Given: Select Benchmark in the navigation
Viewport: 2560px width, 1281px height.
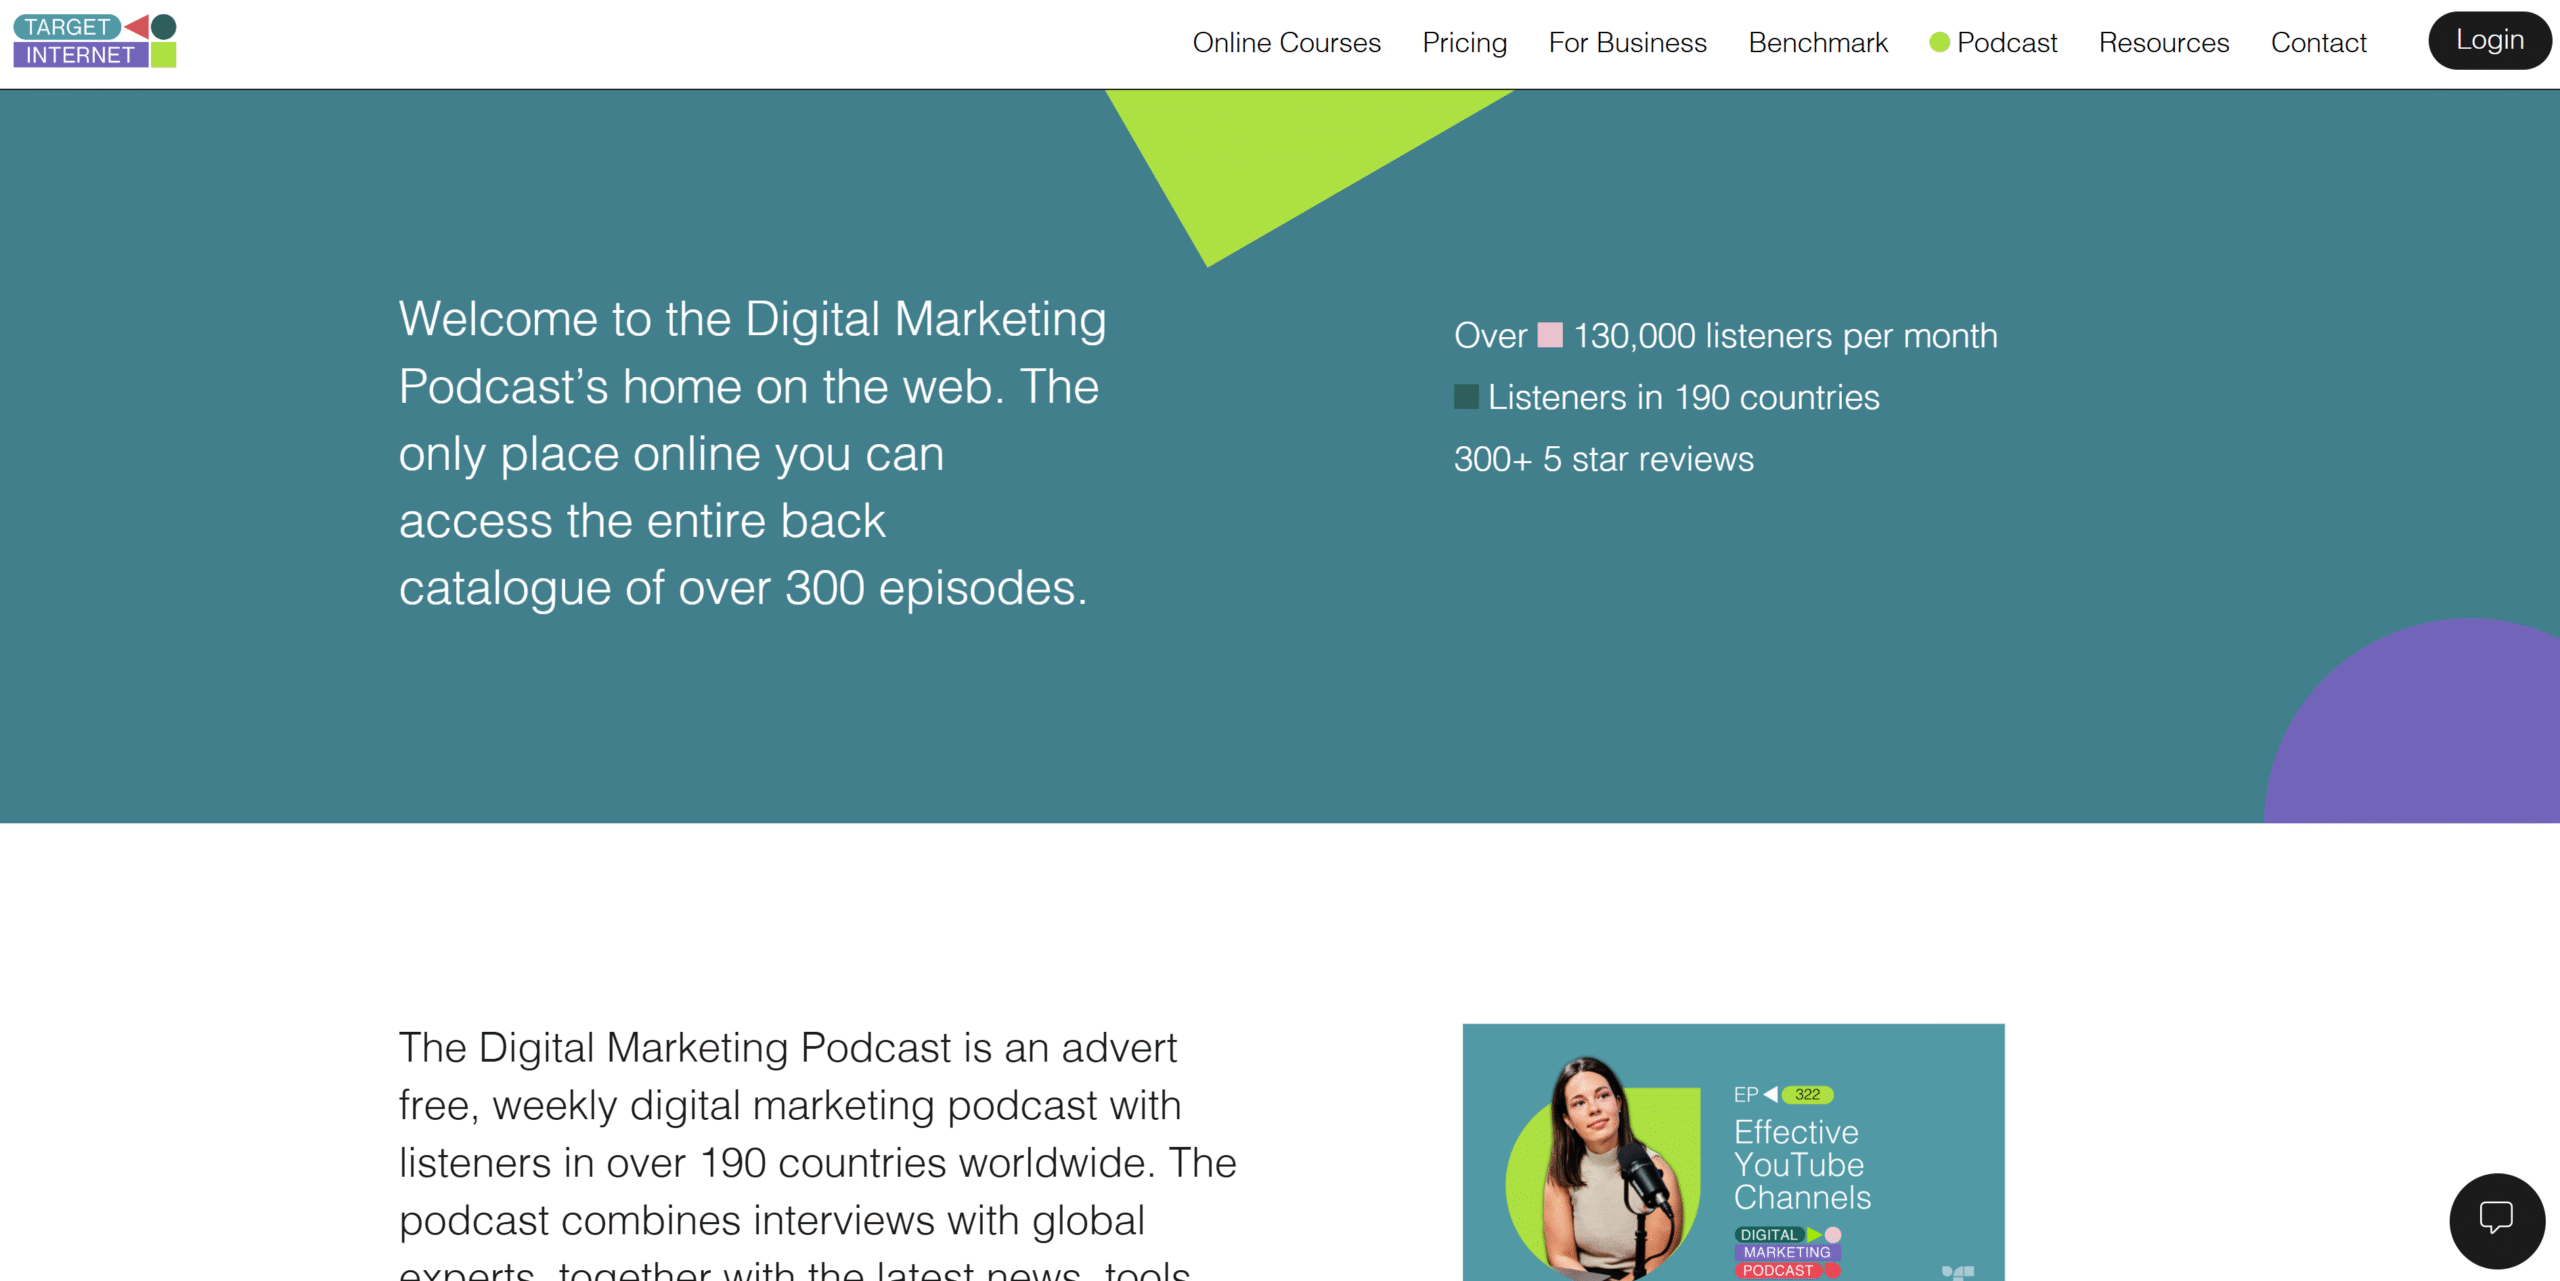Looking at the screenshot, I should (1817, 42).
